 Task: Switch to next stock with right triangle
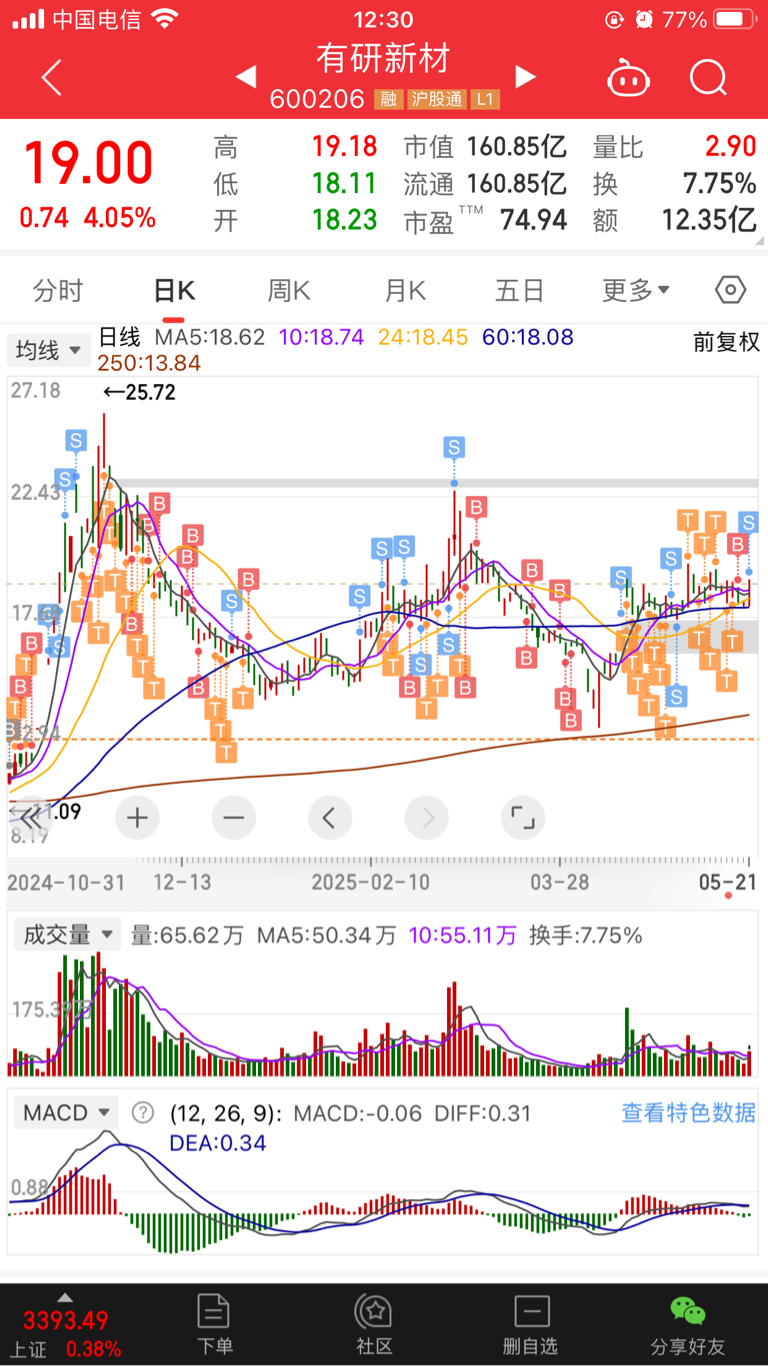click(525, 76)
